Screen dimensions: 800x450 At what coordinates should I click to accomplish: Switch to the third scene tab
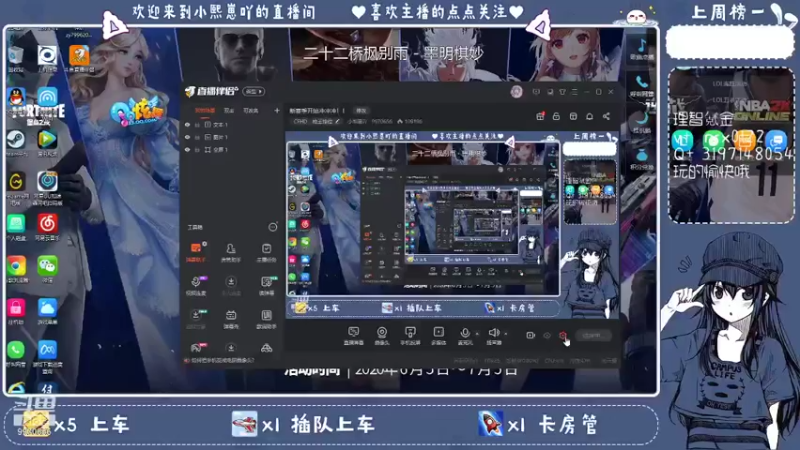(x=251, y=110)
